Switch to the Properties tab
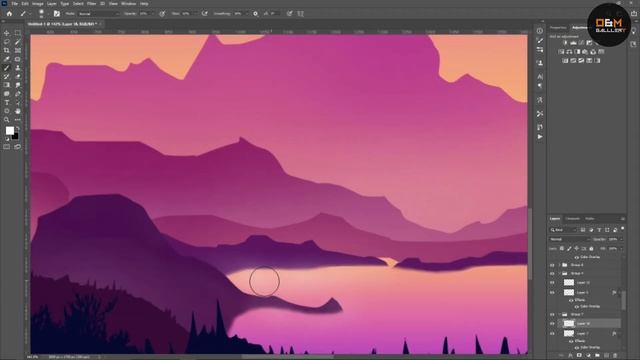Image resolution: width=640 pixels, height=360 pixels. pos(558,28)
